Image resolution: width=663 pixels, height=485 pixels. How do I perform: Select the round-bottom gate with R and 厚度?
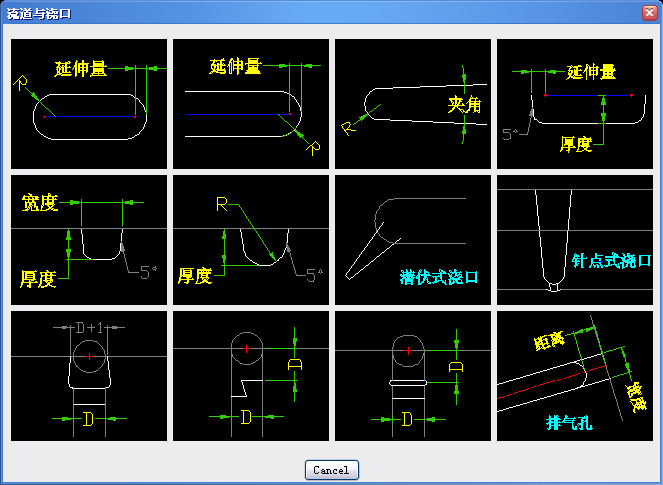[x=251, y=240]
